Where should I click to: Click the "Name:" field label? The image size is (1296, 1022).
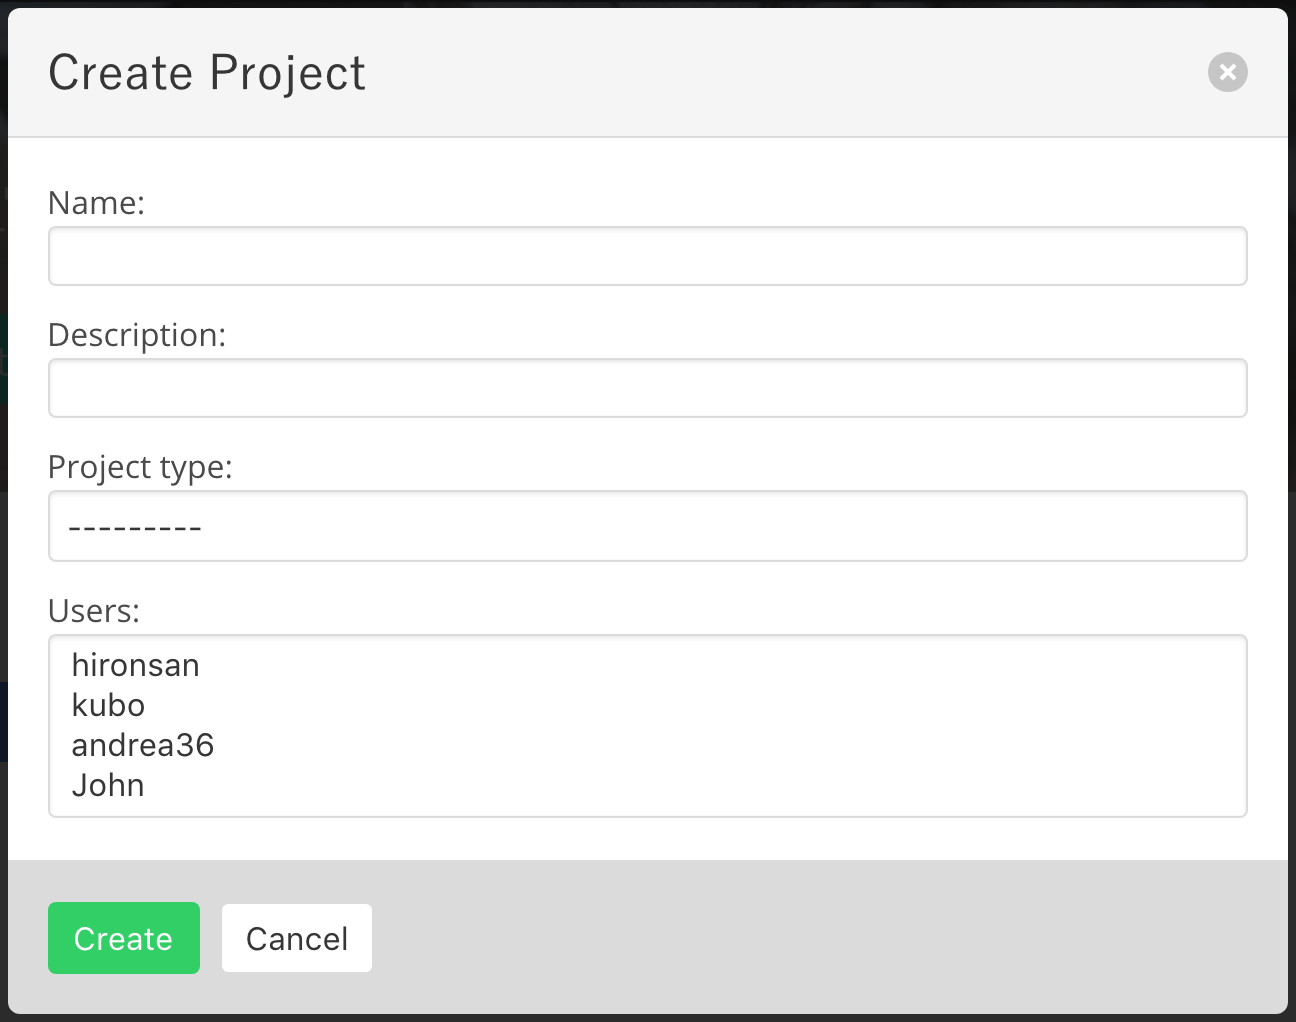point(97,203)
